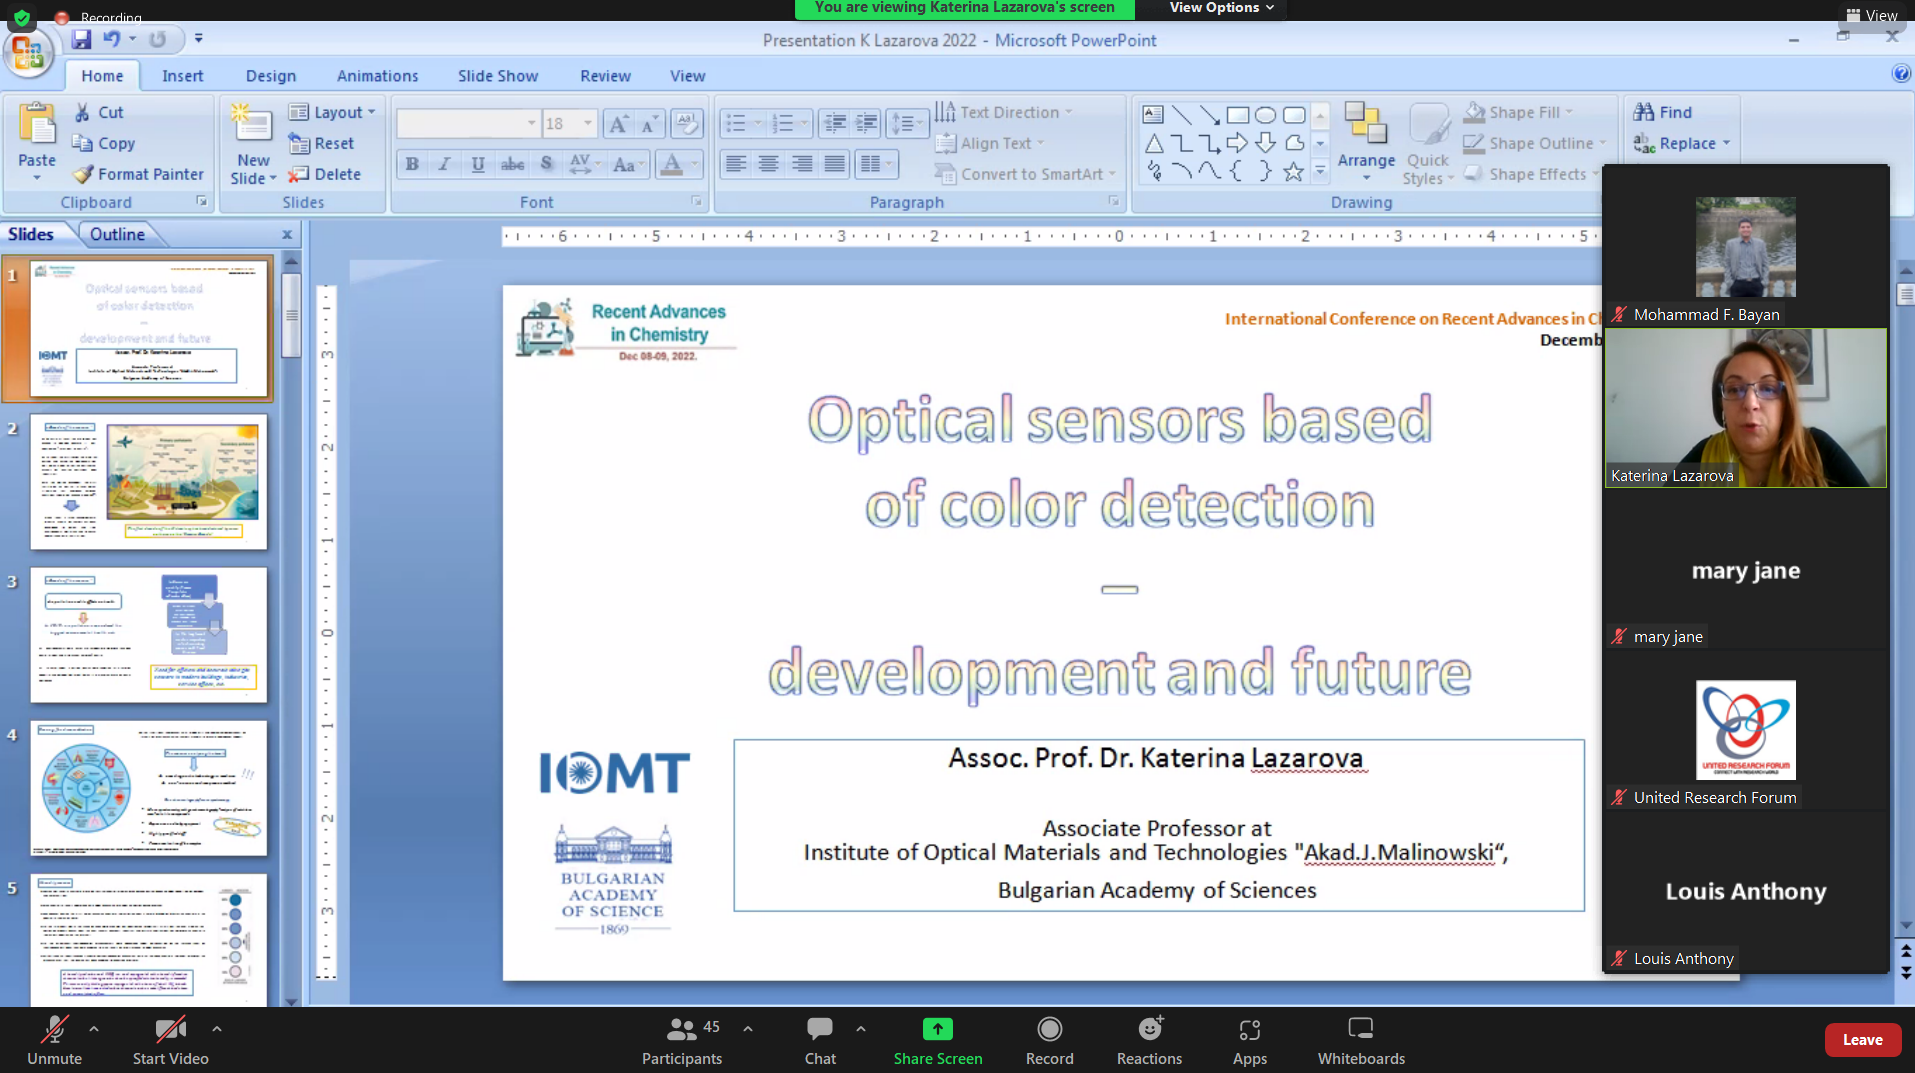Open the Zoom Whiteboards icon
1915x1073 pixels.
click(1360, 1039)
